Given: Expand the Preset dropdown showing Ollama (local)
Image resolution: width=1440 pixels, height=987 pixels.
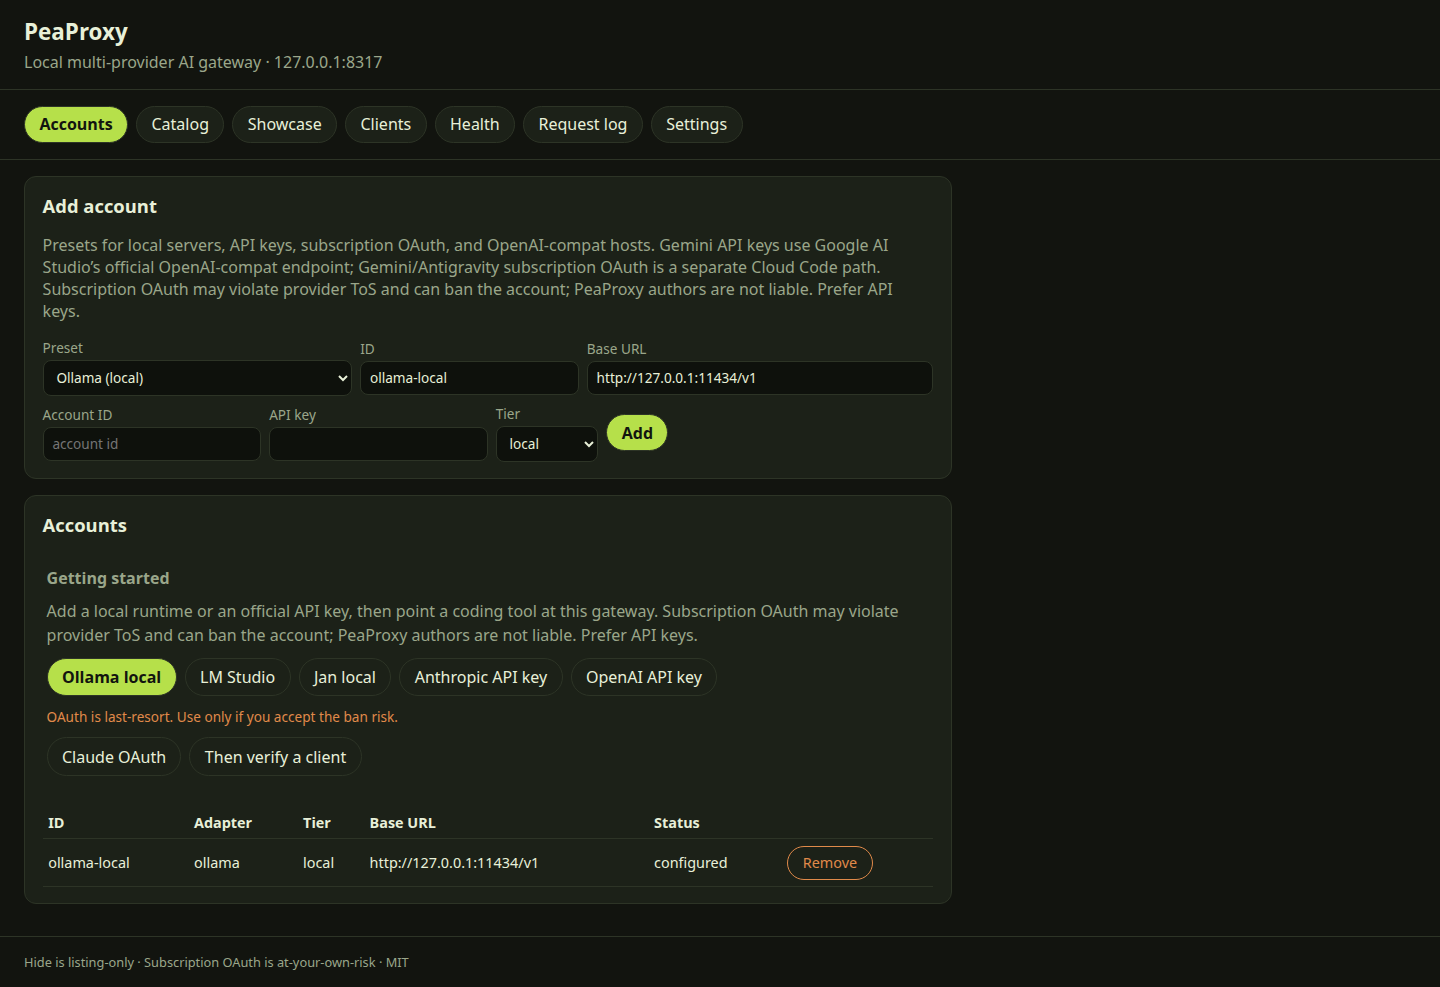Looking at the screenshot, I should tap(197, 378).
